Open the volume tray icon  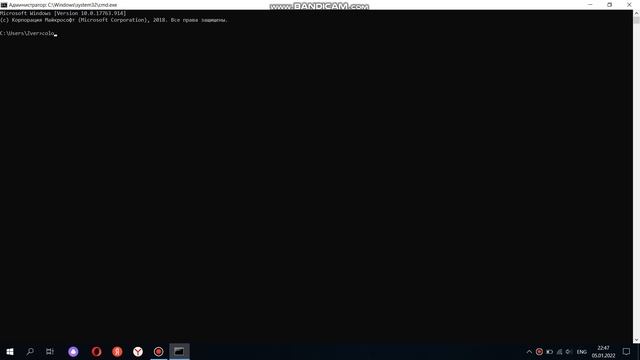coord(569,351)
